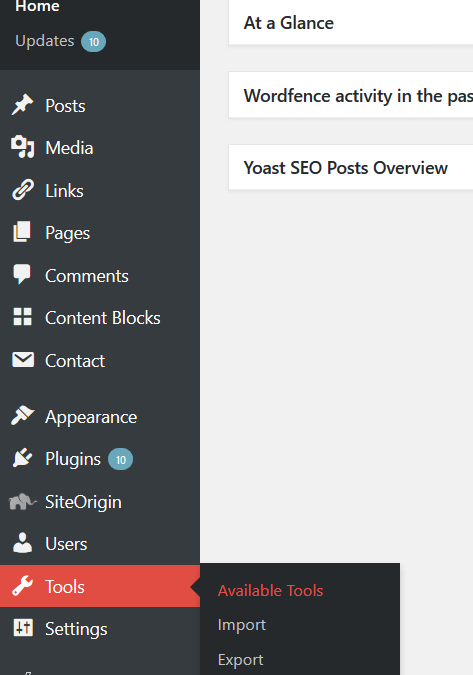Click the Pages document icon
The image size is (473, 675).
tap(22, 232)
